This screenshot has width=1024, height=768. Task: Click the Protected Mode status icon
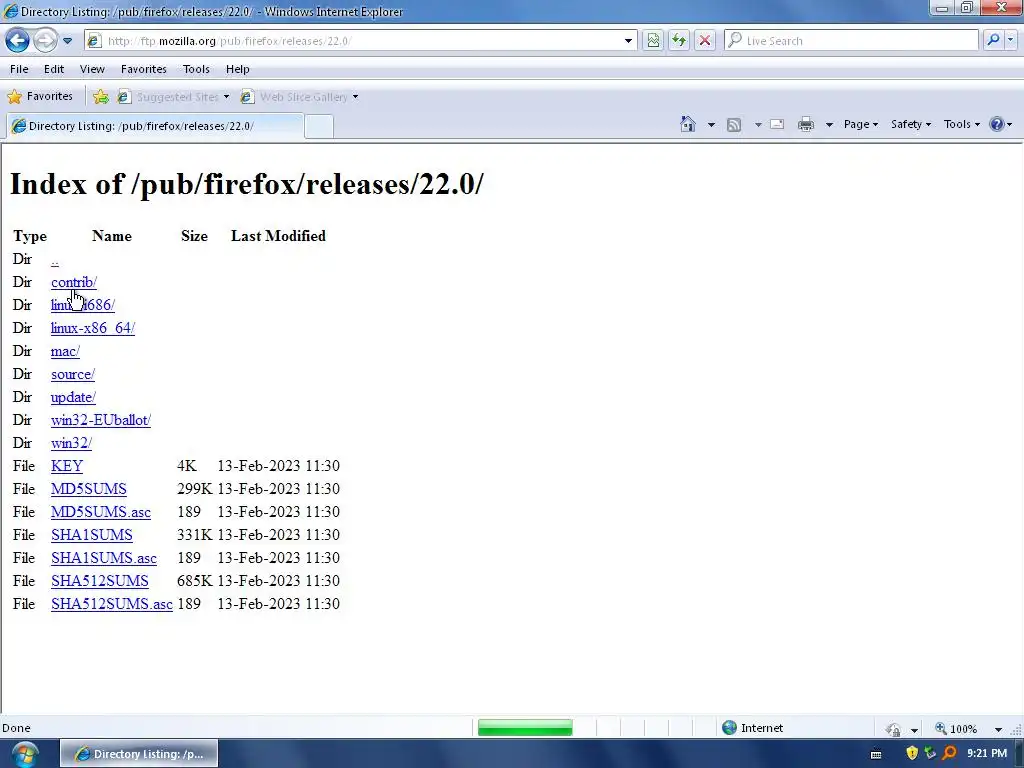[893, 729]
